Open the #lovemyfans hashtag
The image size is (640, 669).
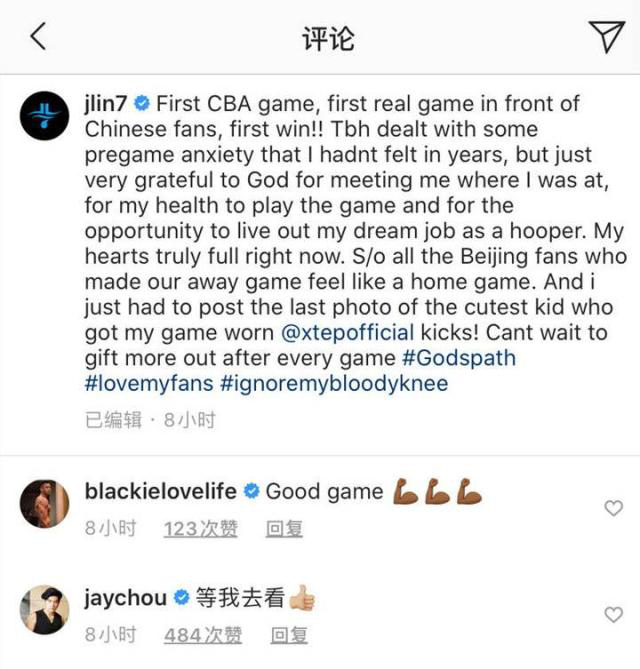[149, 383]
